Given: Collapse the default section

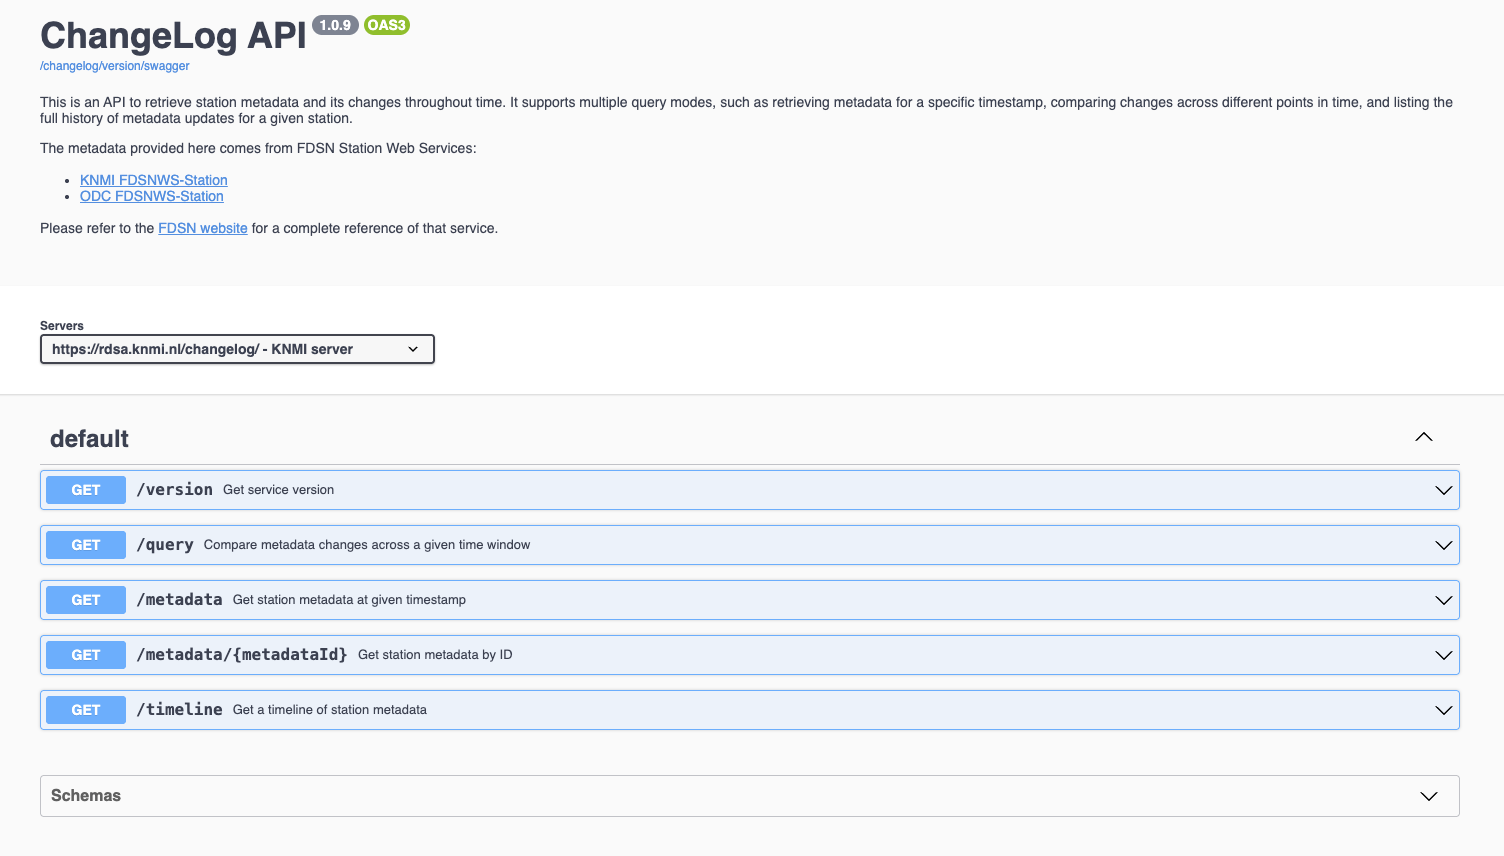Looking at the screenshot, I should pos(1423,437).
